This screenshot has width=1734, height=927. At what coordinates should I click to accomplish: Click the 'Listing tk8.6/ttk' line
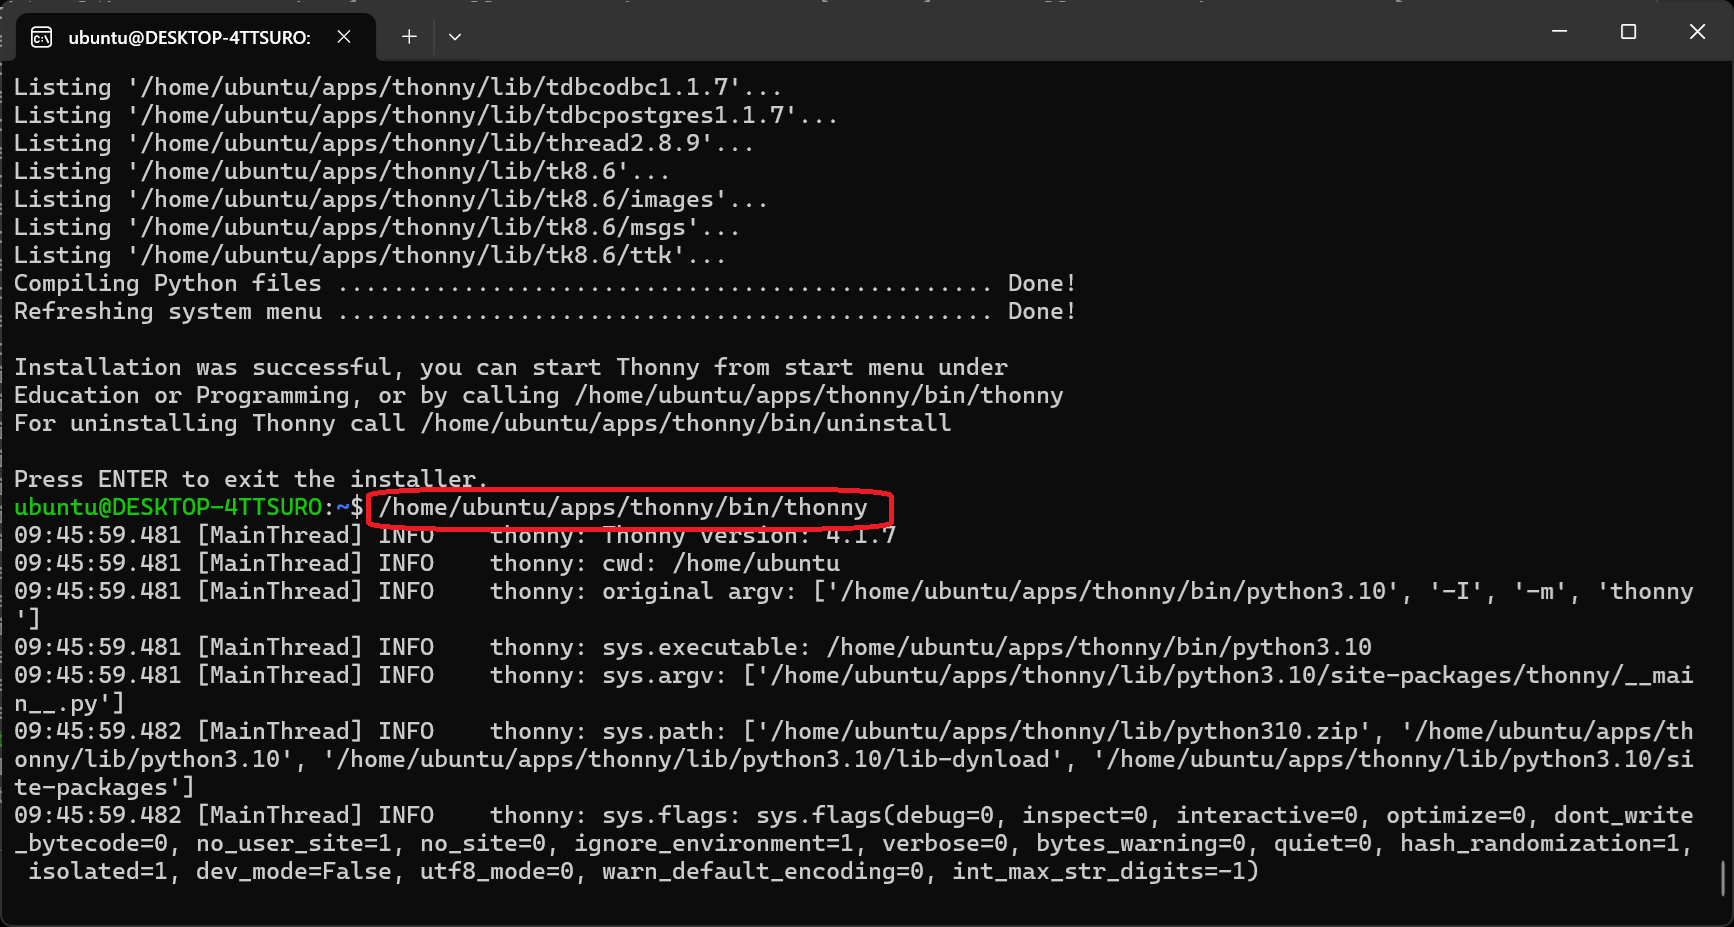coord(370,255)
